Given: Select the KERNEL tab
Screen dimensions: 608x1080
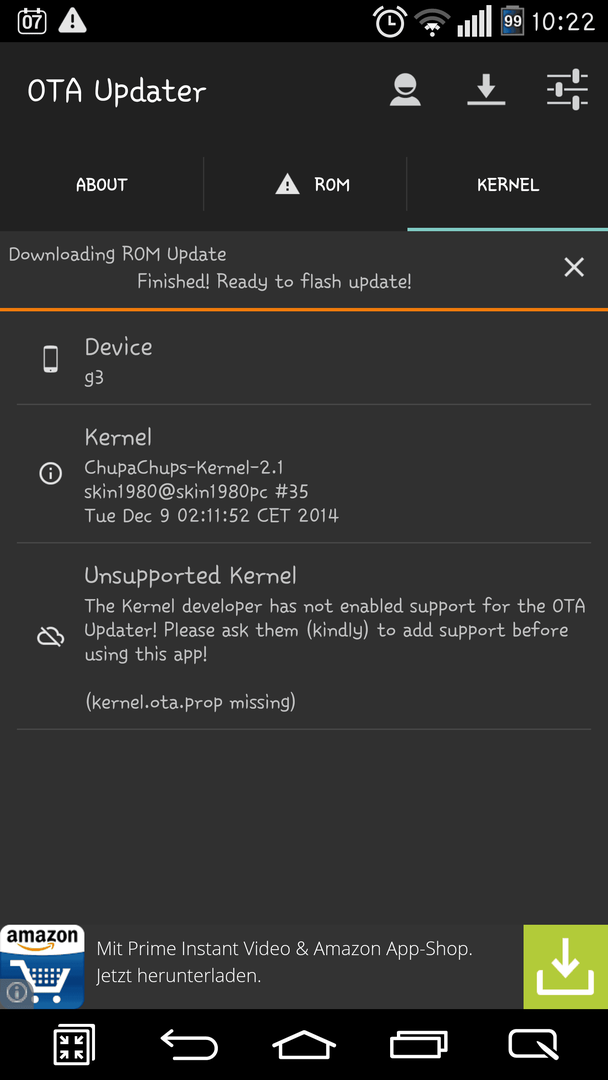Looking at the screenshot, I should click(x=507, y=185).
